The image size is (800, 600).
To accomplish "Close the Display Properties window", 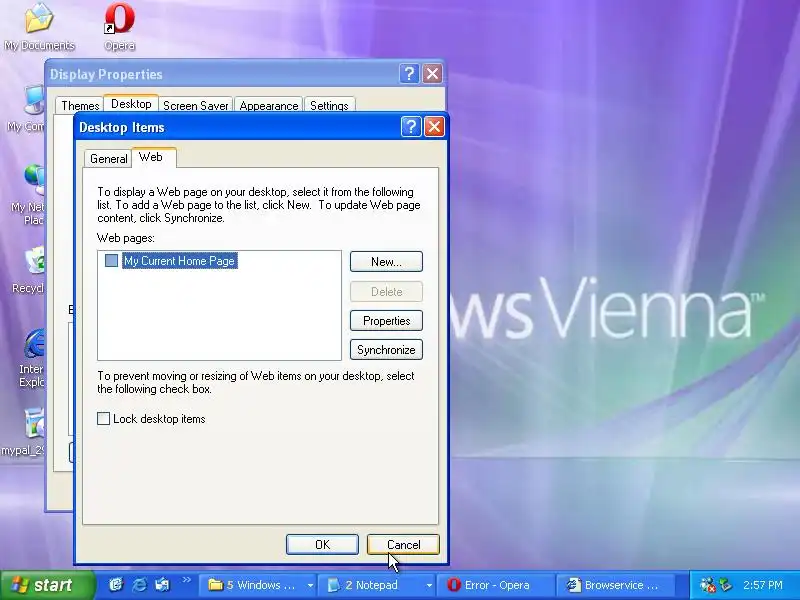I will point(432,74).
